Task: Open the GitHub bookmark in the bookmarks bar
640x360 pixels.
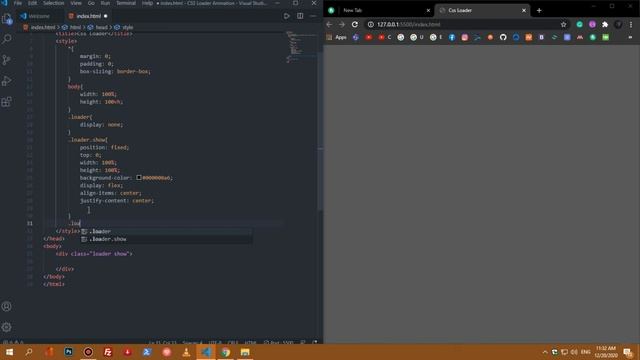Action: point(503,37)
